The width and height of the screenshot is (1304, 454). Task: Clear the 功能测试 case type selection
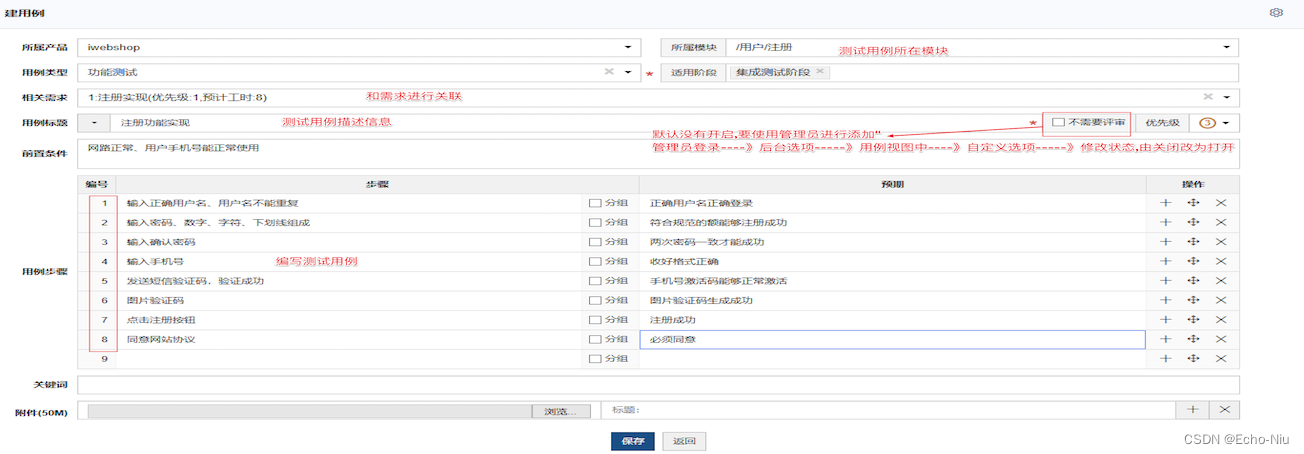[608, 72]
